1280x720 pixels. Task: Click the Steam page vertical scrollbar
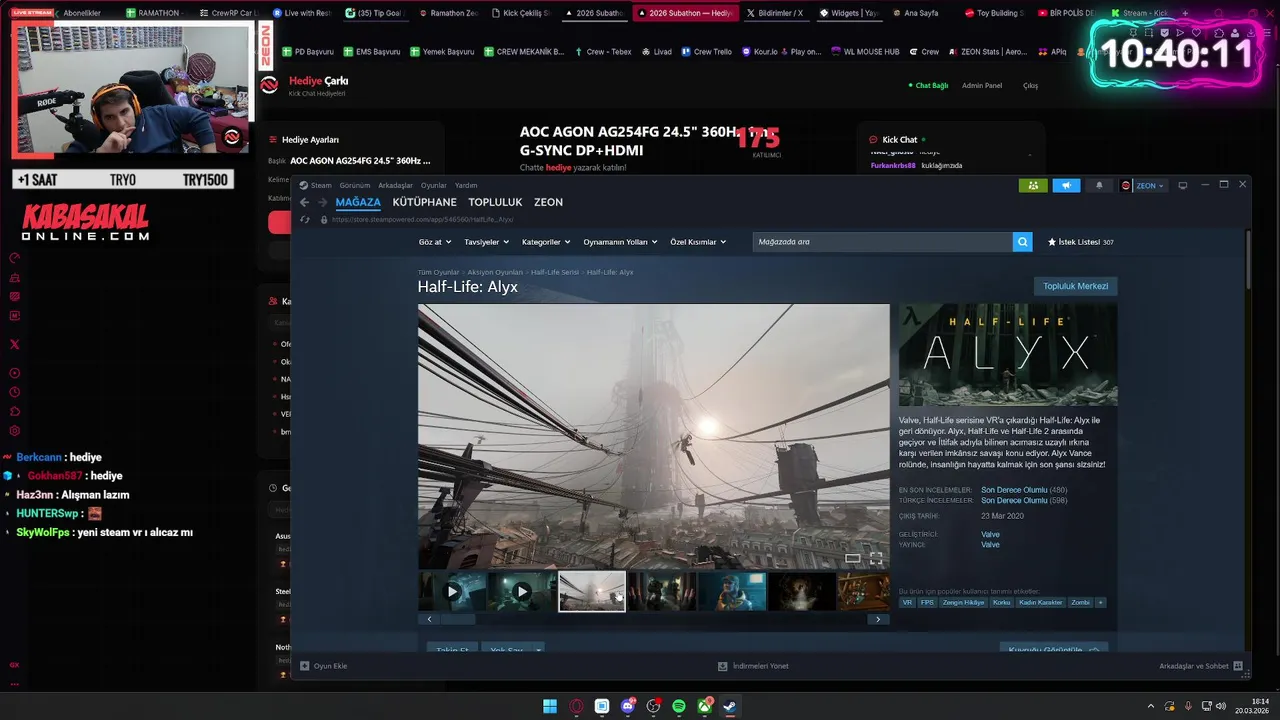tap(1247, 258)
